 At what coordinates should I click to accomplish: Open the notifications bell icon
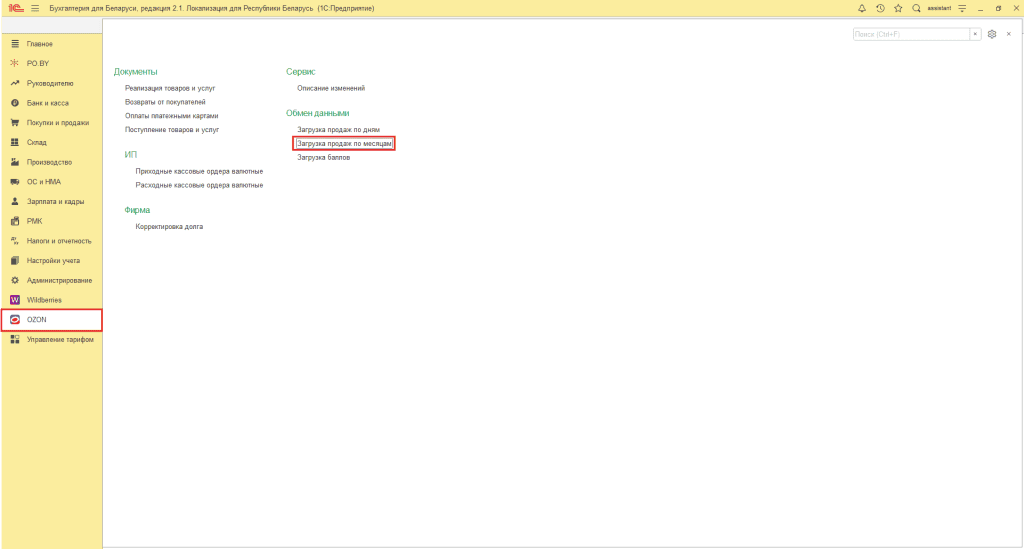pos(862,8)
